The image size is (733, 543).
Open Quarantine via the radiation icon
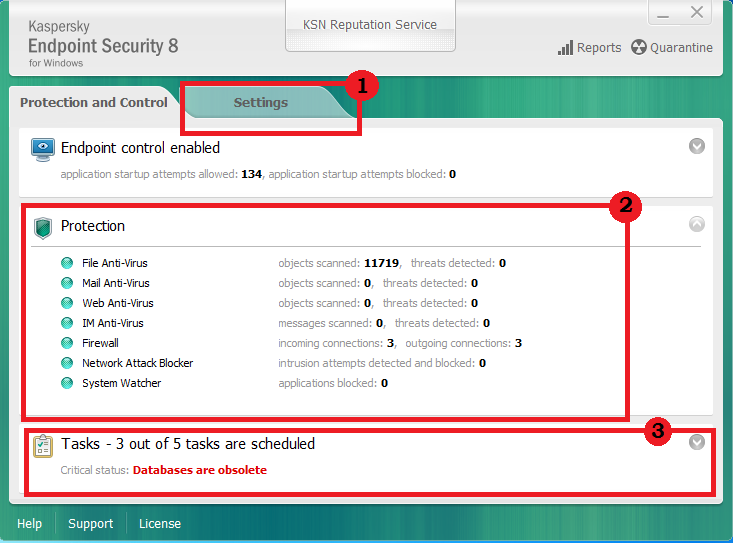[x=638, y=48]
